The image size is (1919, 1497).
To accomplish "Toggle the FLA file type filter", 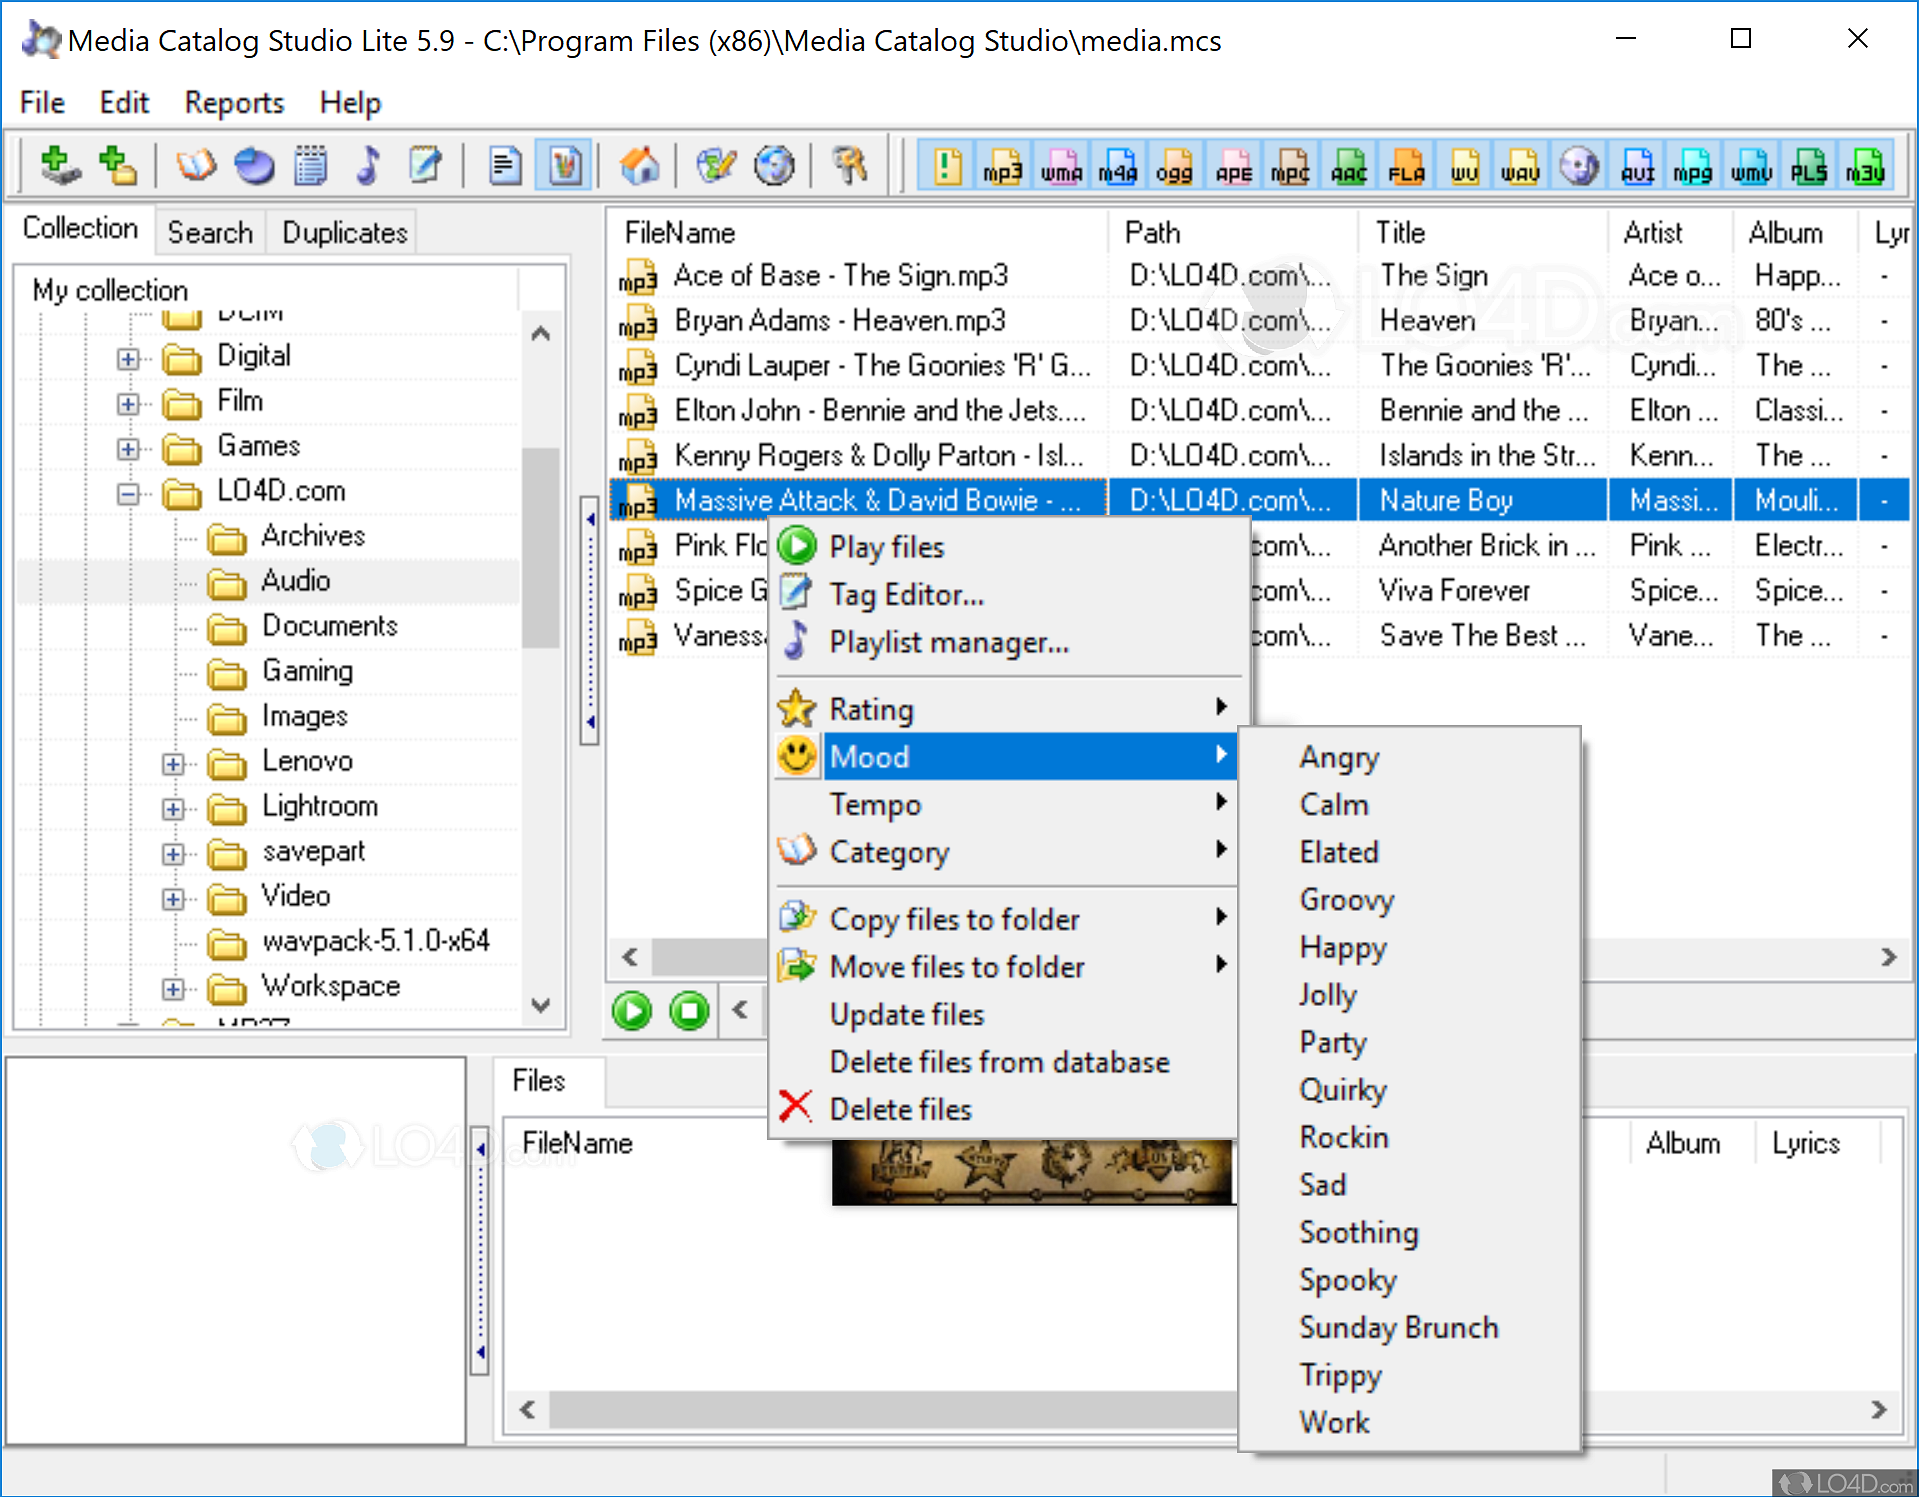I will pyautogui.click(x=1406, y=167).
